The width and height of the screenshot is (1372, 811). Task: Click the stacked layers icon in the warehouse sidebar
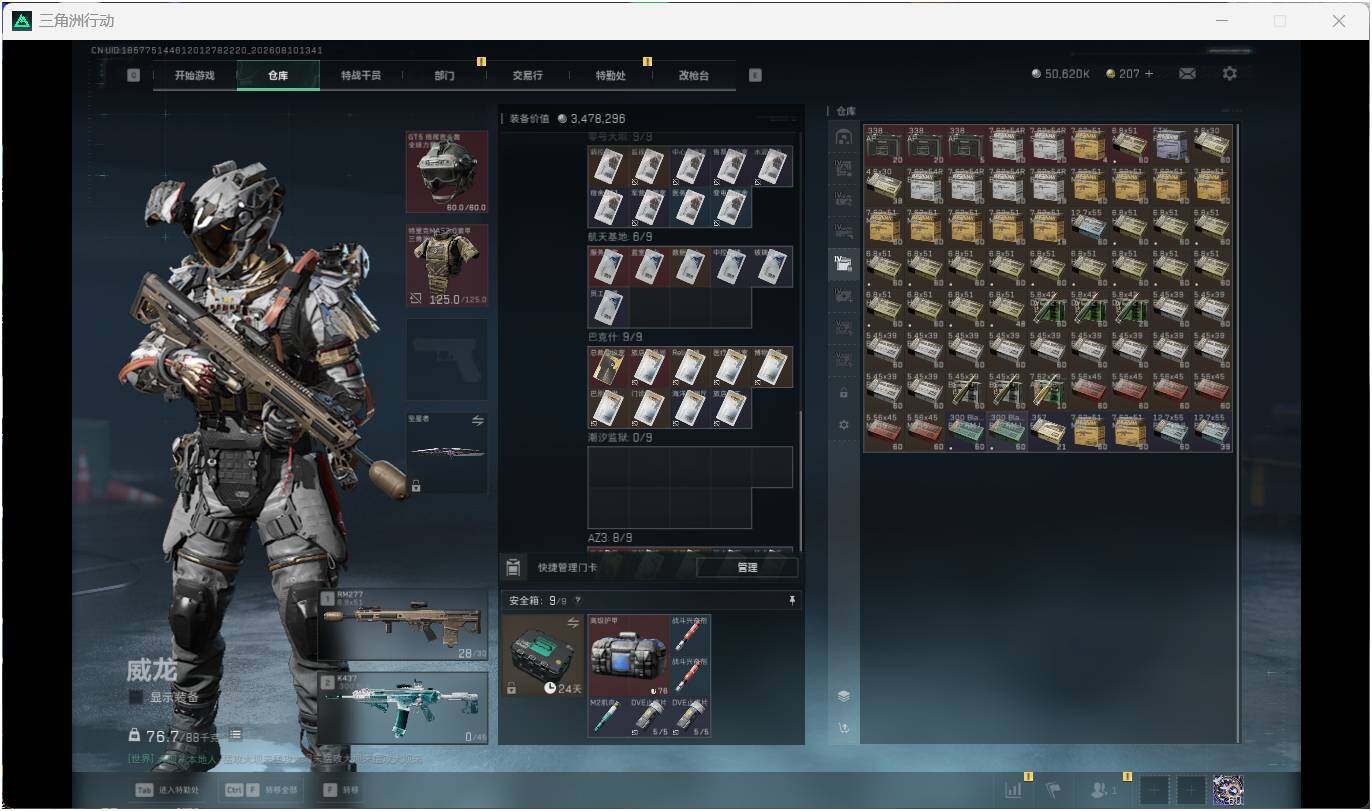pyautogui.click(x=844, y=696)
